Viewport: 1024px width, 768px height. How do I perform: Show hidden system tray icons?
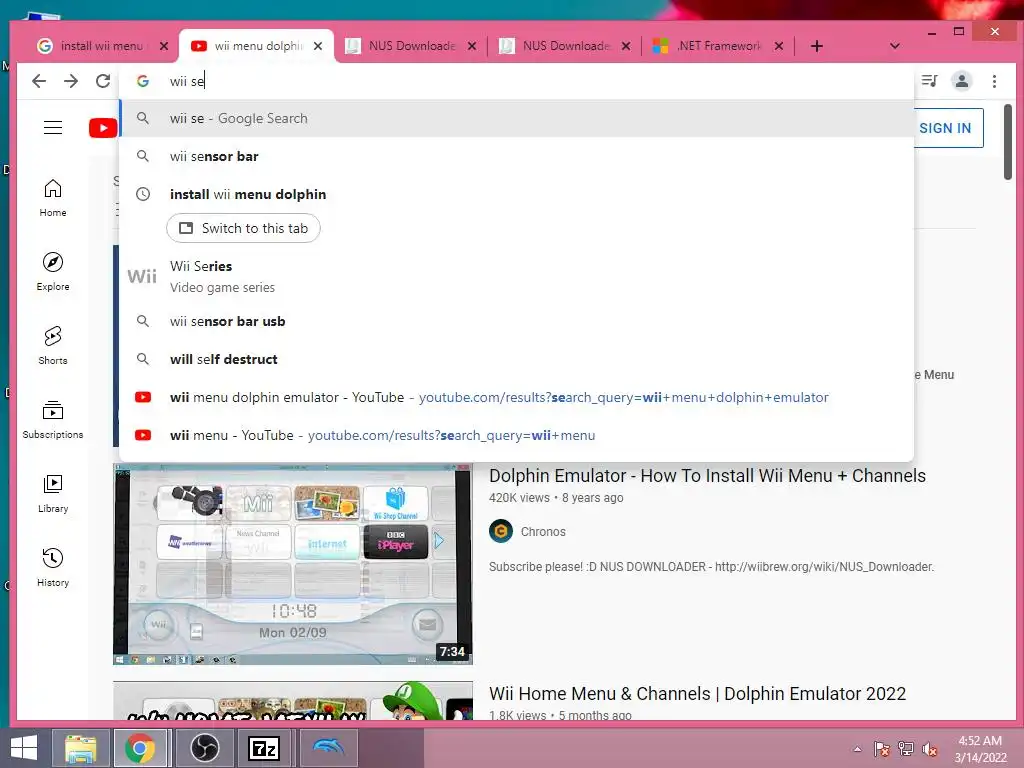point(857,749)
